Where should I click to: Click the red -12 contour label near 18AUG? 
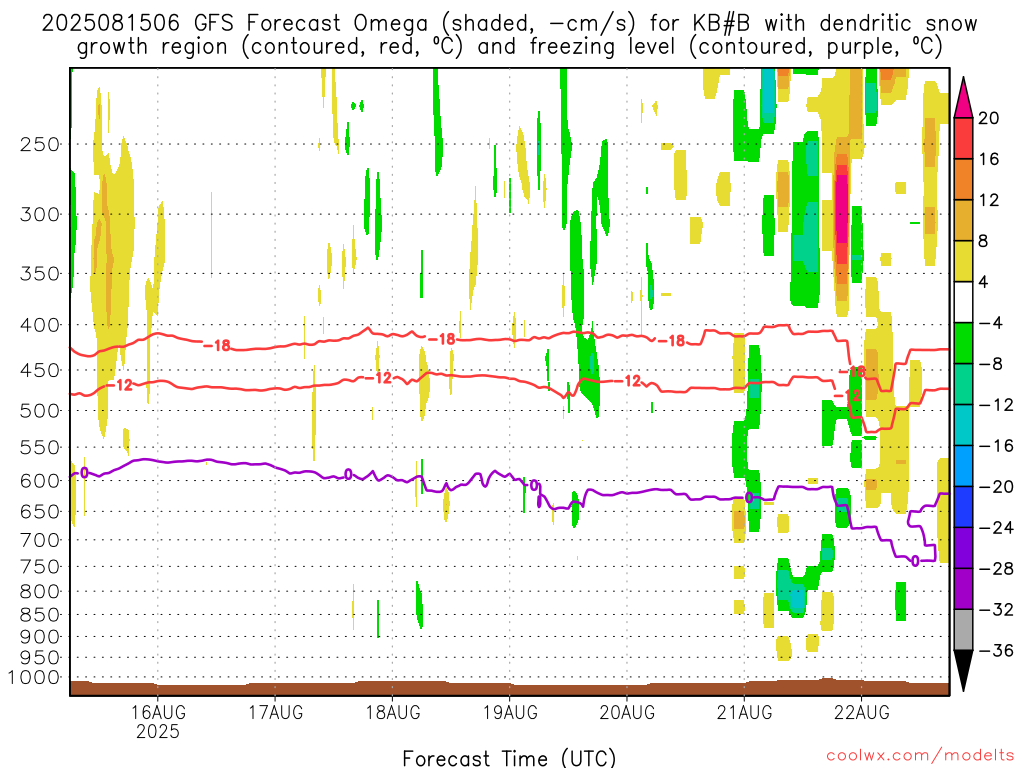(378, 377)
